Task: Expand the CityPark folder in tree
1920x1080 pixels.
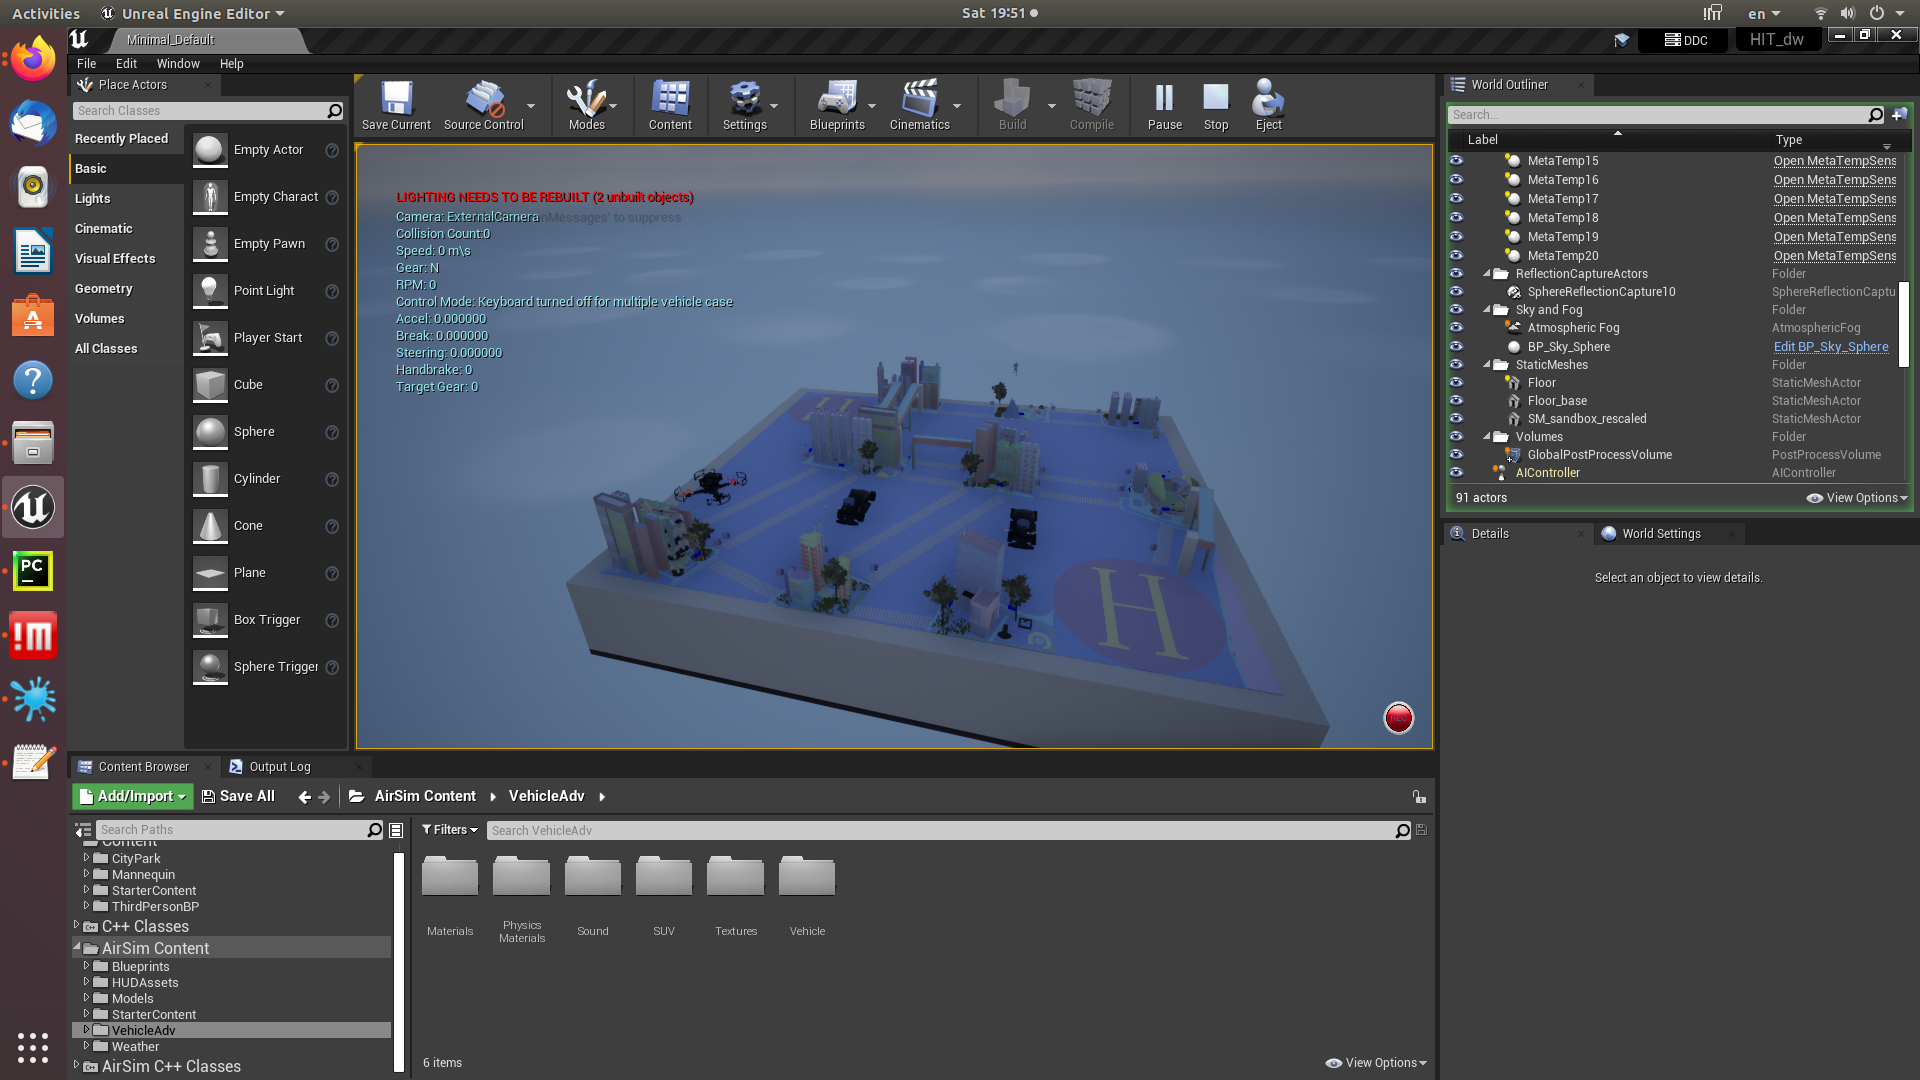Action: coord(86,858)
